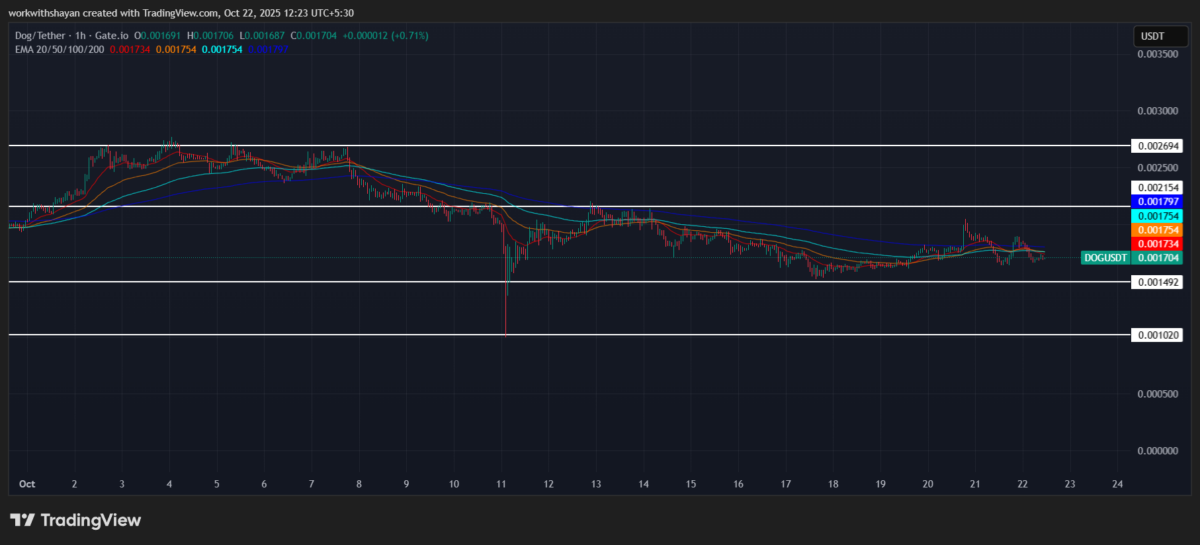Select the 0.001020 horizontal line price label
The width and height of the screenshot is (1200, 545).
click(1158, 335)
